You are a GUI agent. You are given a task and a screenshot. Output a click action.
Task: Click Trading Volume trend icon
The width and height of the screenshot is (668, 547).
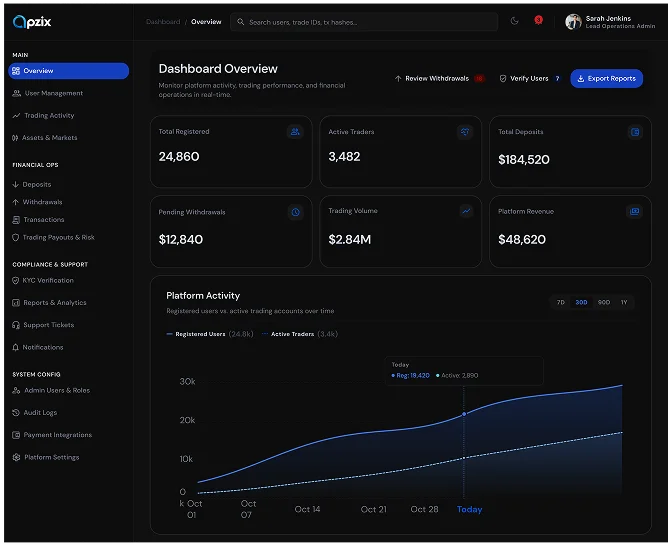tap(466, 211)
